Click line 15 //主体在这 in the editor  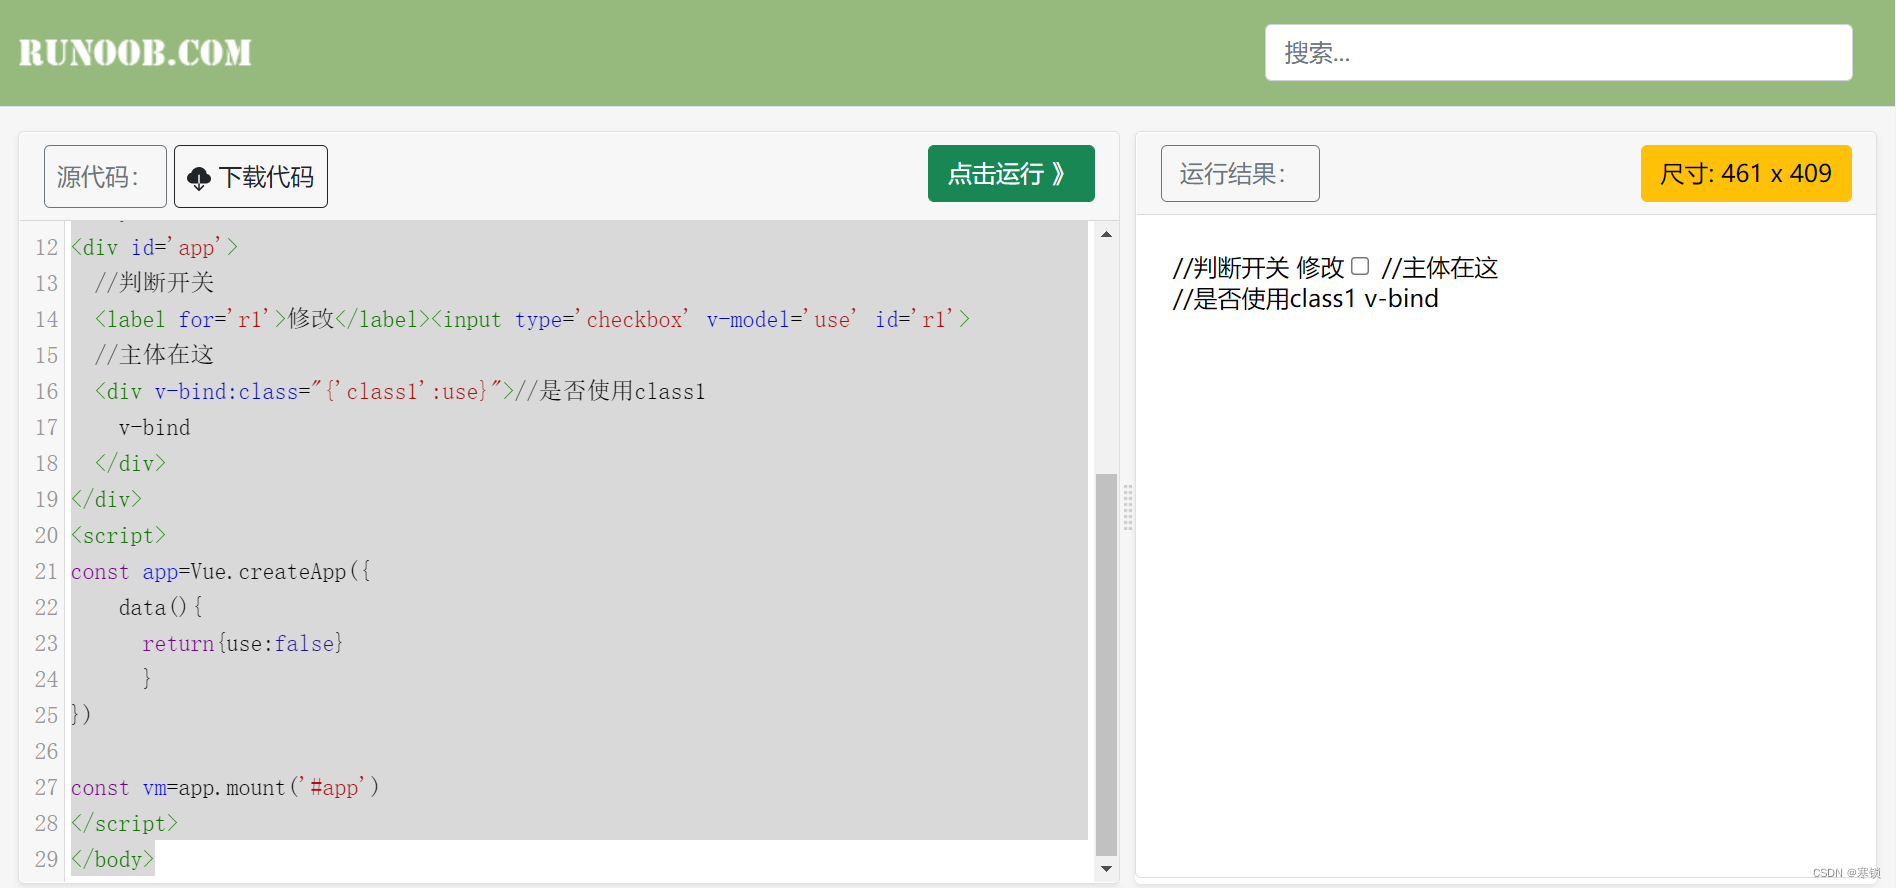155,355
